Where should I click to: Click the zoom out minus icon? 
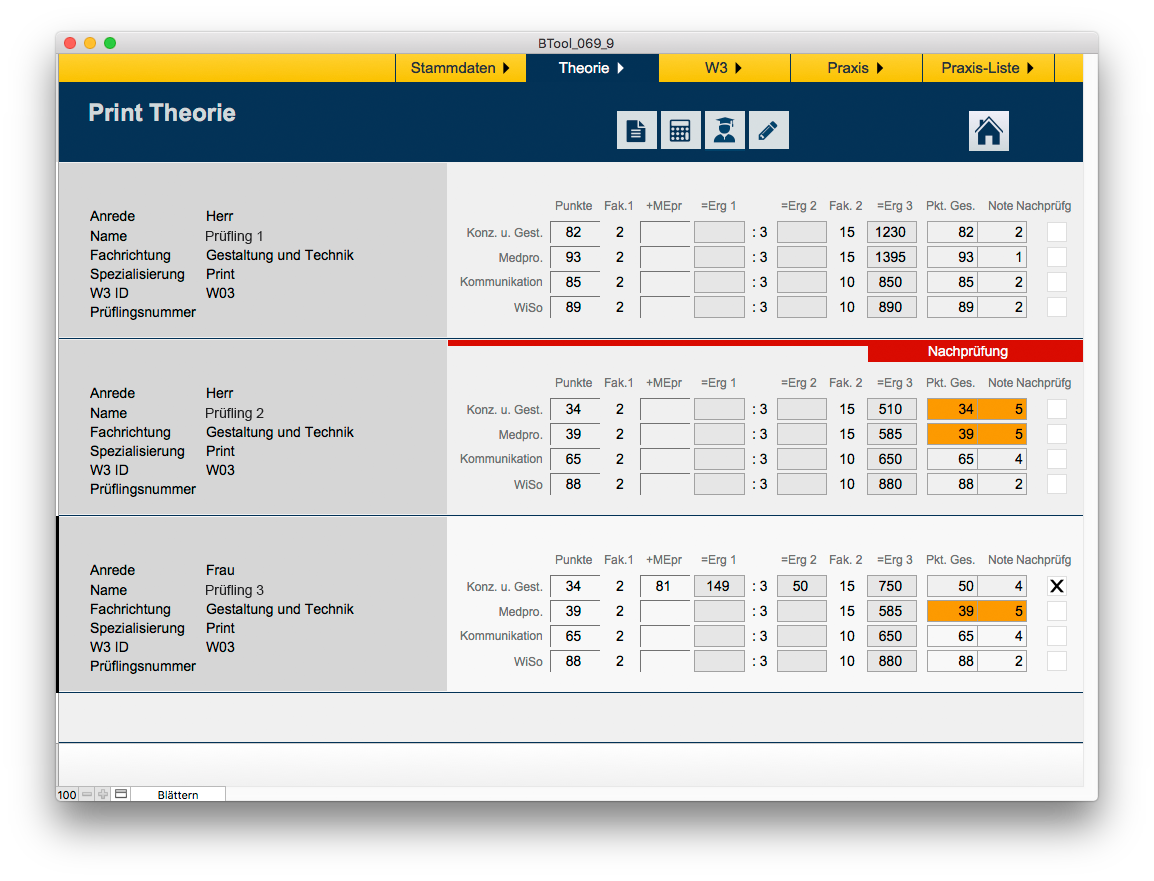coord(87,794)
